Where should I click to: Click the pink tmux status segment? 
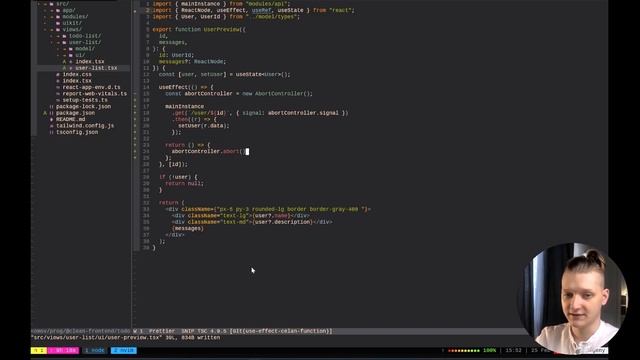coord(63,350)
